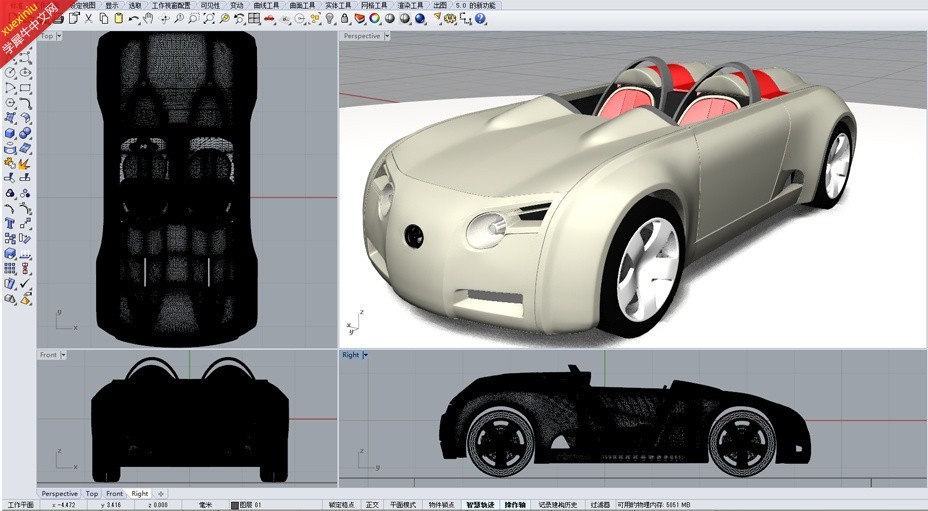The width and height of the screenshot is (928, 511).
Task: Open the Layers icon in toolbar
Action: pyautogui.click(x=359, y=19)
